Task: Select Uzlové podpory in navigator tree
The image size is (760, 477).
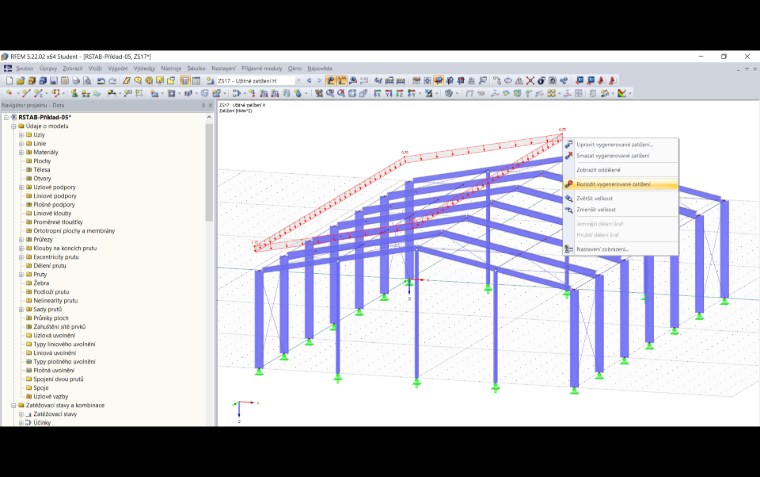Action: point(54,187)
